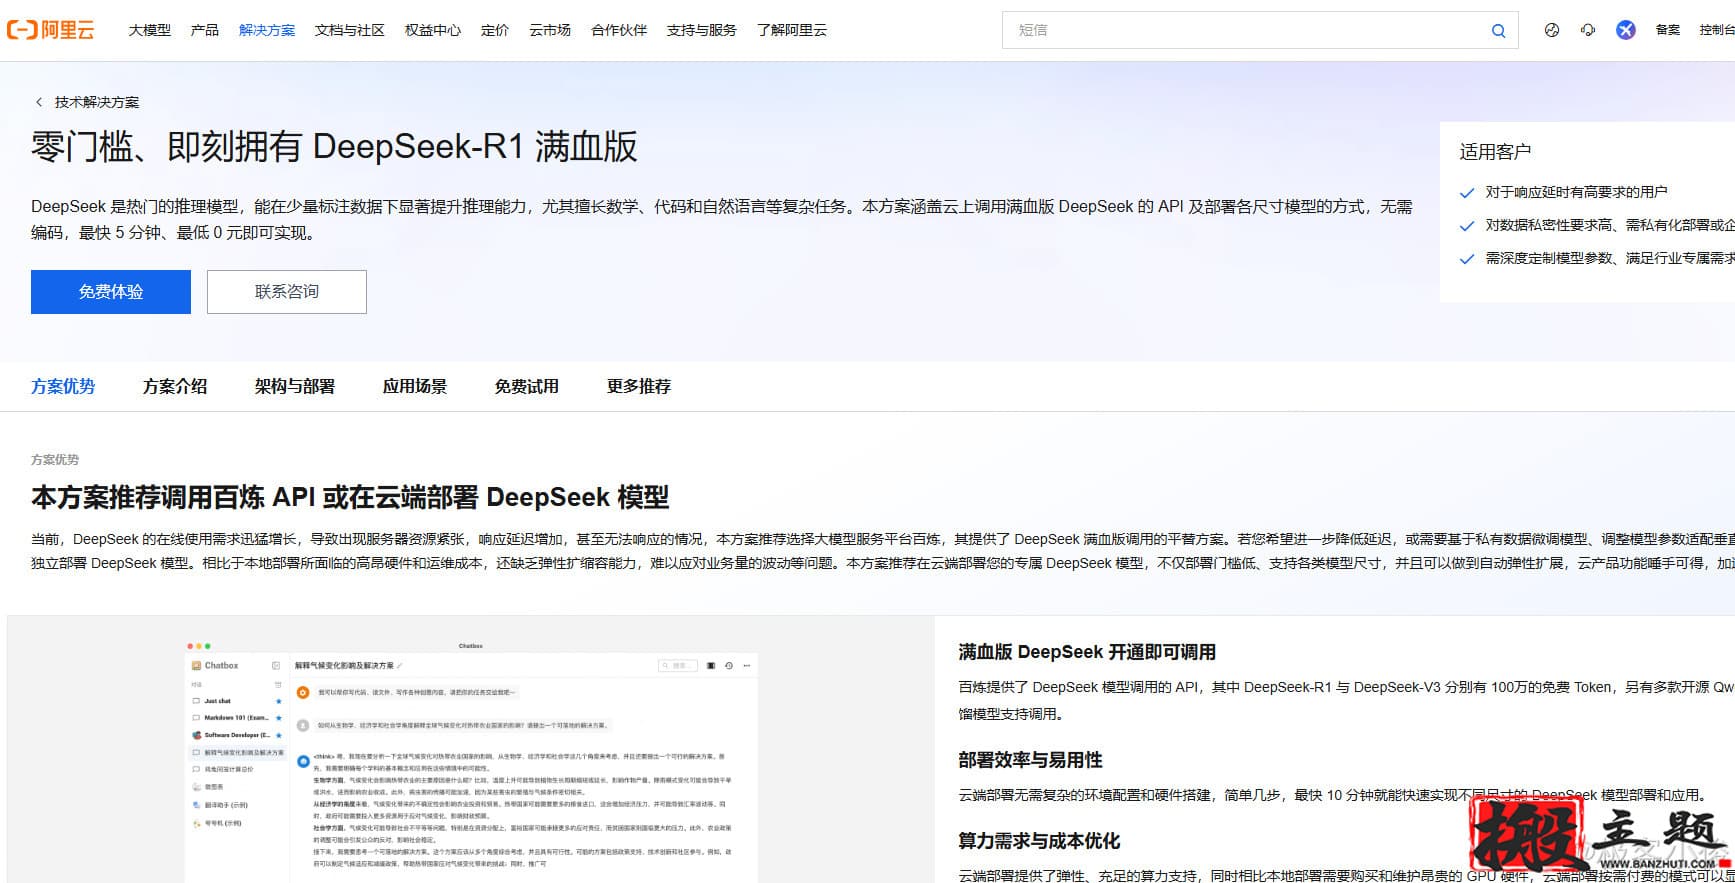Open the 合作伙伴 menu item
The width and height of the screenshot is (1735, 883).
tap(619, 30)
